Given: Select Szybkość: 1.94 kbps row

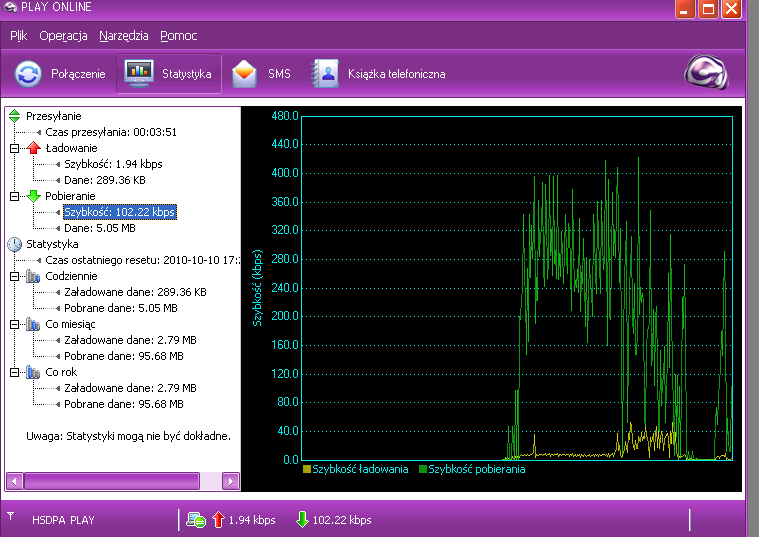Looking at the screenshot, I should coord(113,164).
